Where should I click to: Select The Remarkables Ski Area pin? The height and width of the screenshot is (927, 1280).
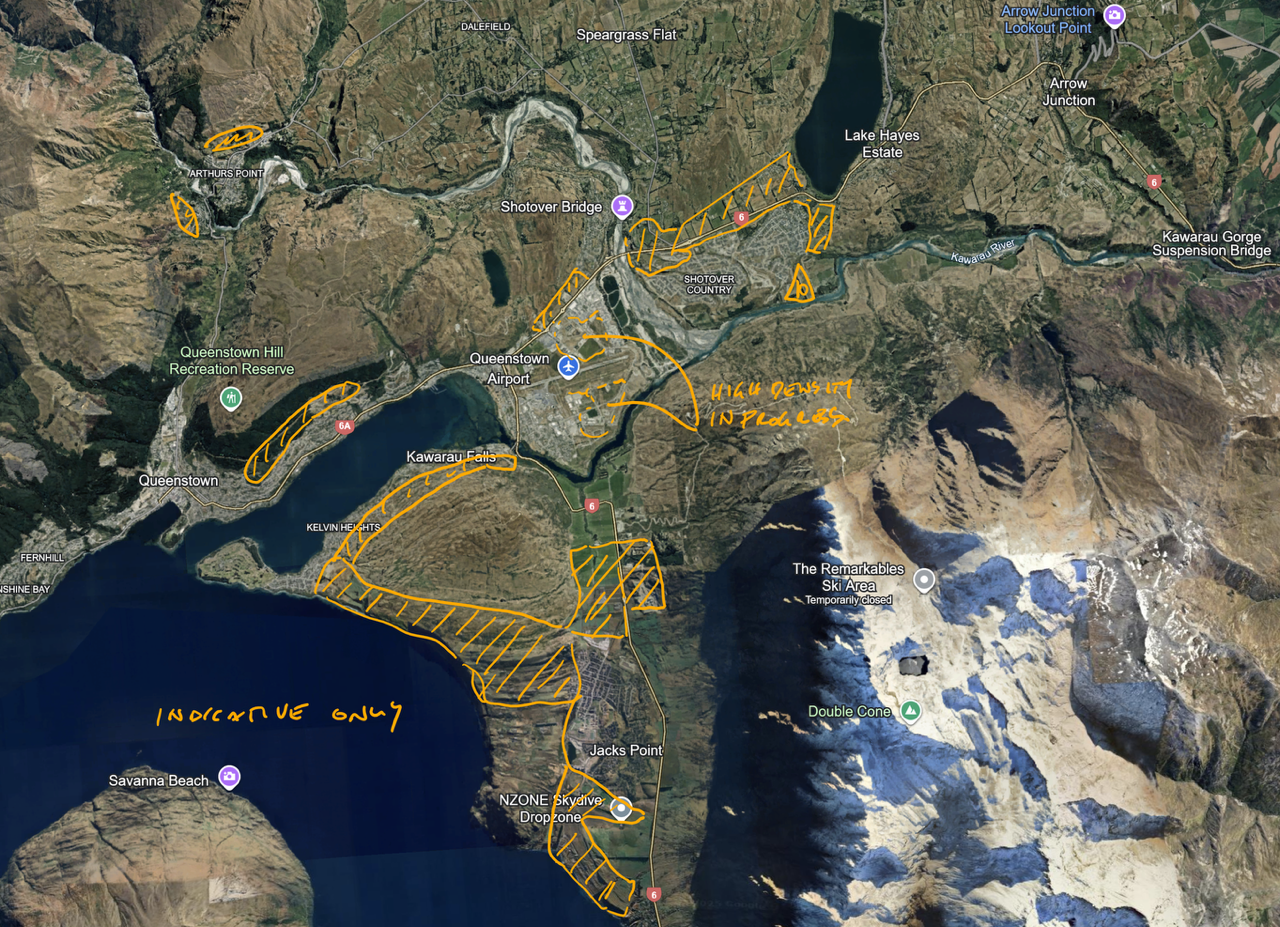[925, 579]
